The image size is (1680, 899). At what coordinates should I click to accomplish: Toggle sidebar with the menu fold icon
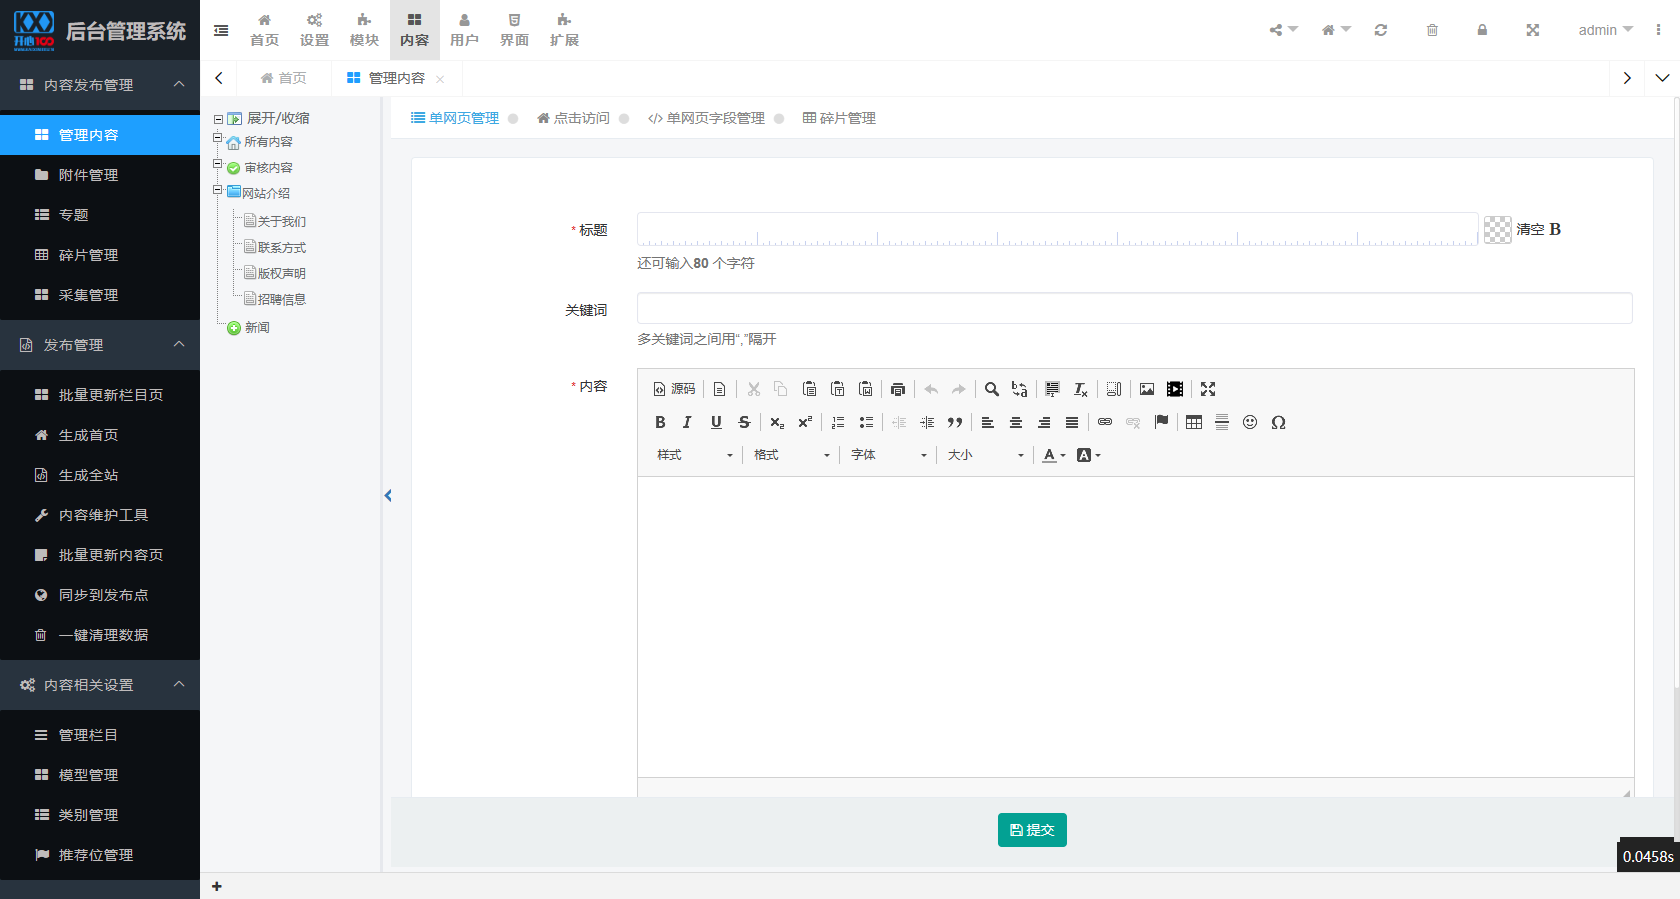click(x=221, y=30)
